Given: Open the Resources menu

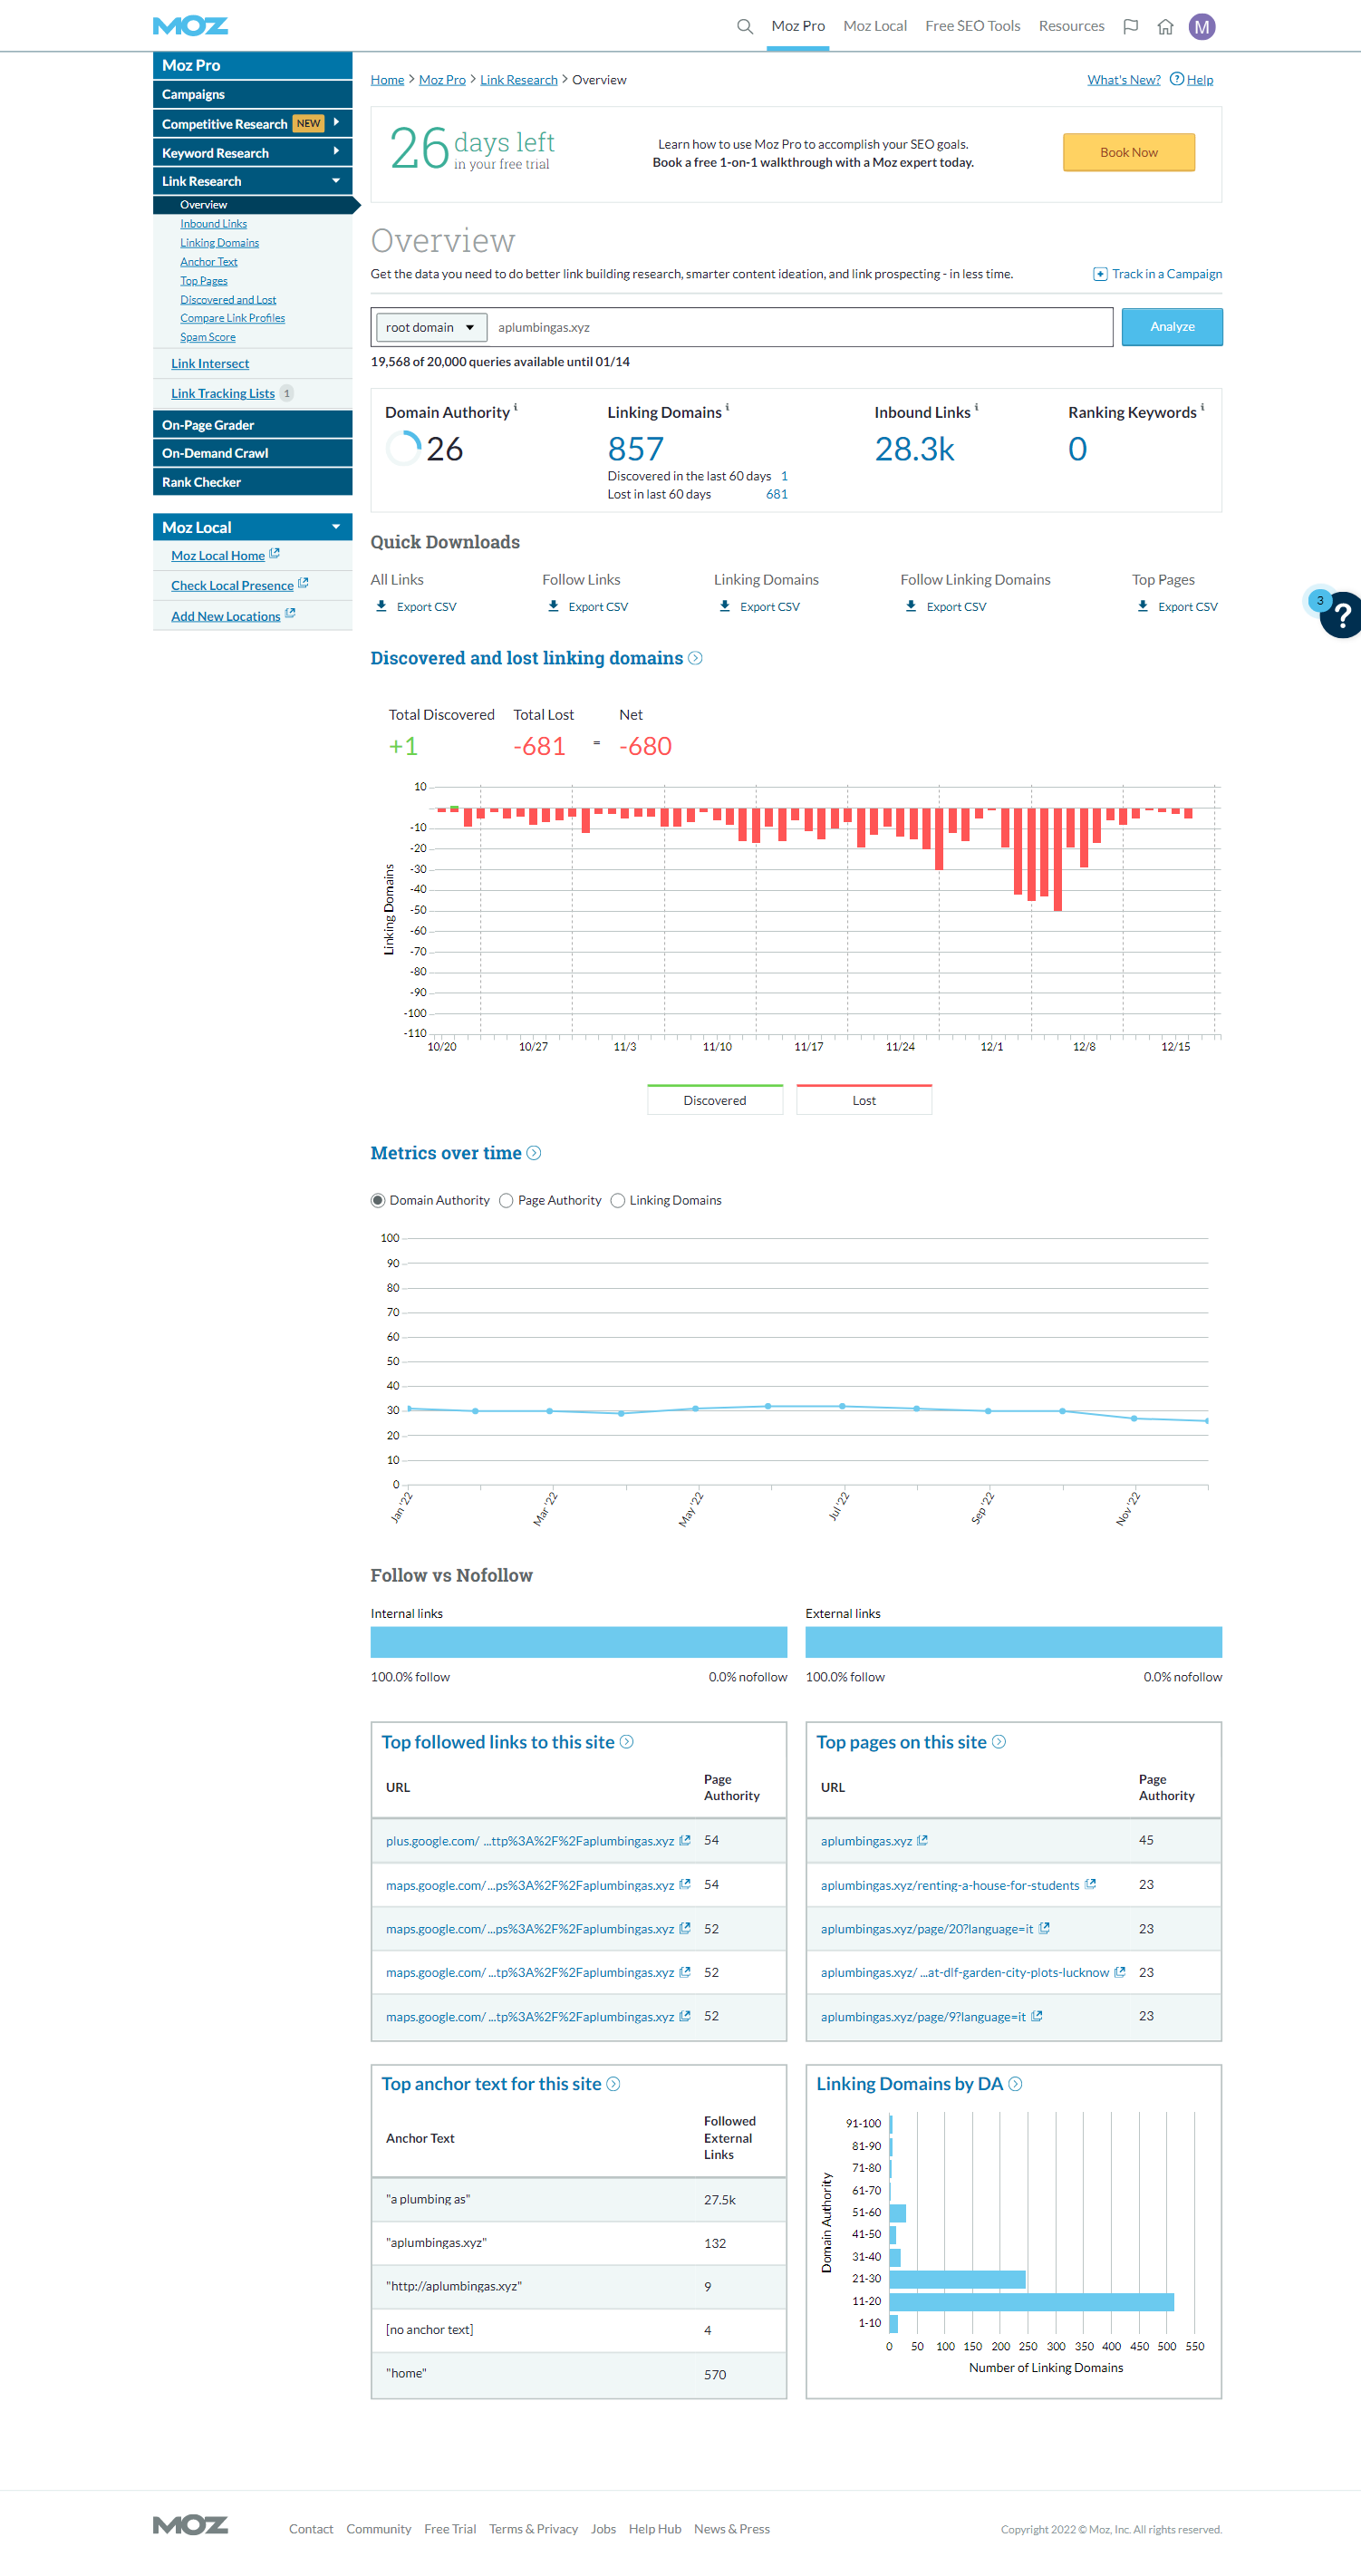Looking at the screenshot, I should (x=1071, y=26).
